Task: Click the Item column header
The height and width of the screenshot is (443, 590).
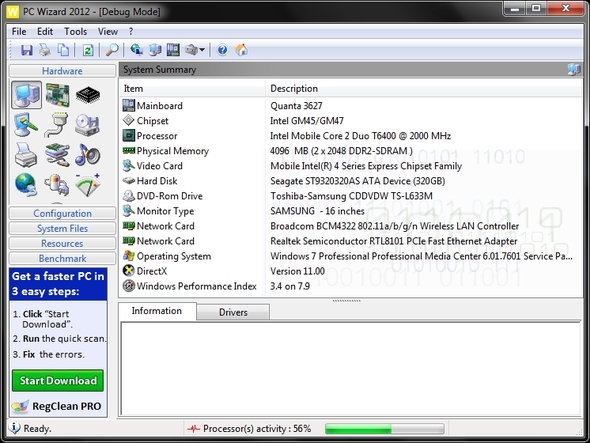Action: click(193, 89)
